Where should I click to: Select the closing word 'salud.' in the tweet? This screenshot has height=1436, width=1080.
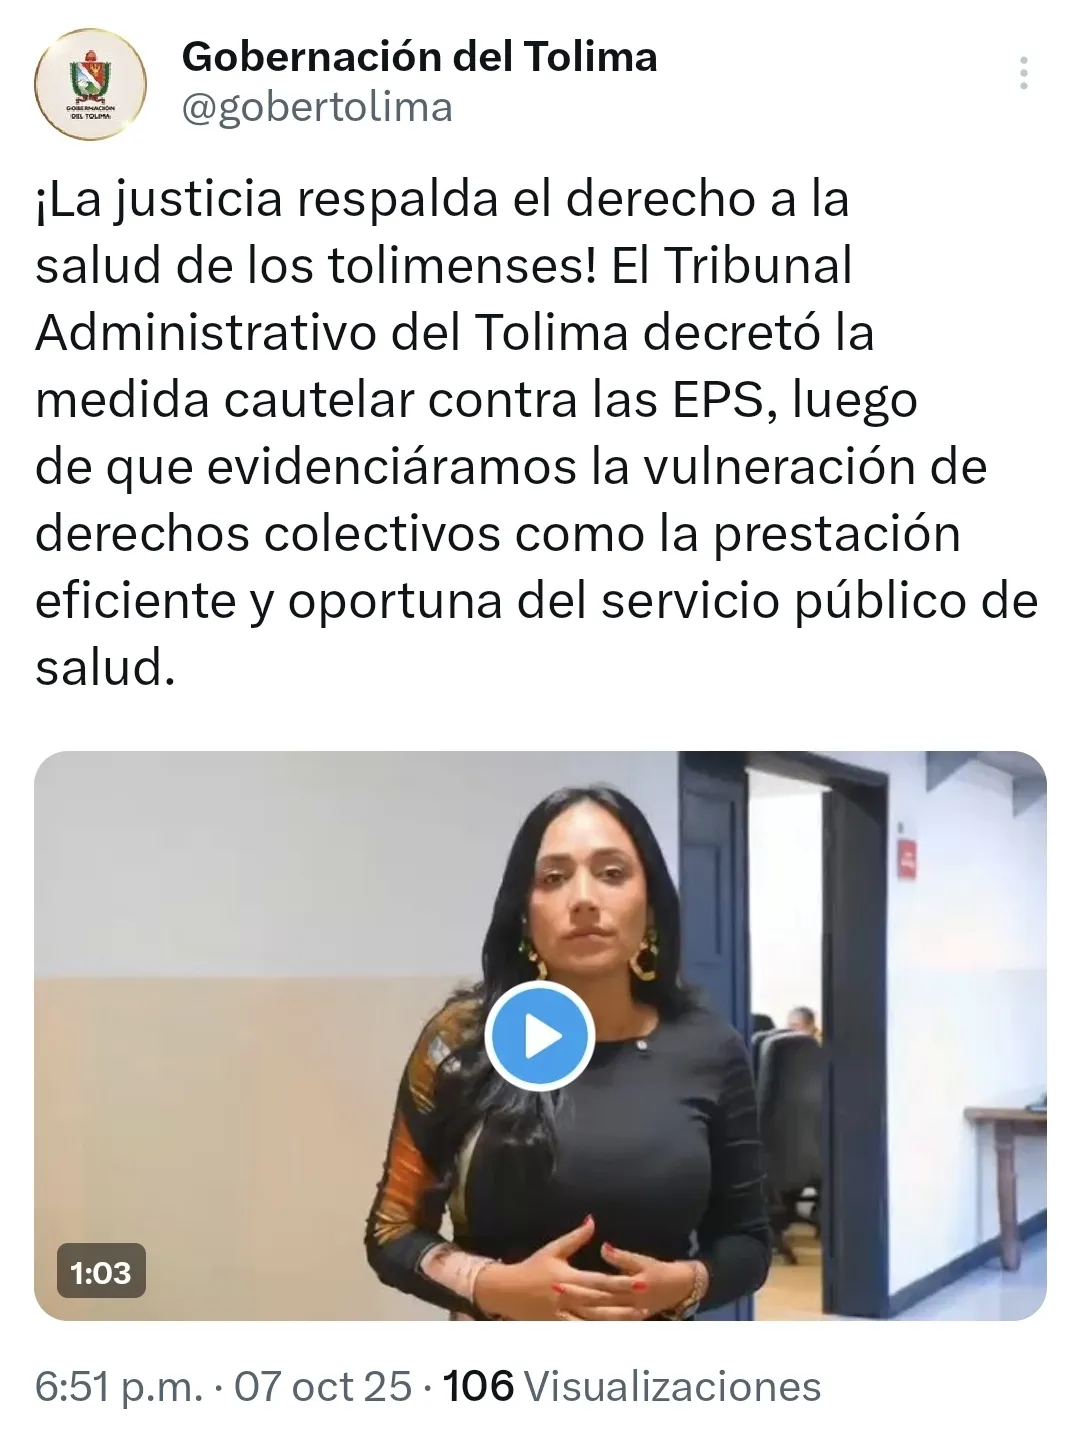(105, 668)
